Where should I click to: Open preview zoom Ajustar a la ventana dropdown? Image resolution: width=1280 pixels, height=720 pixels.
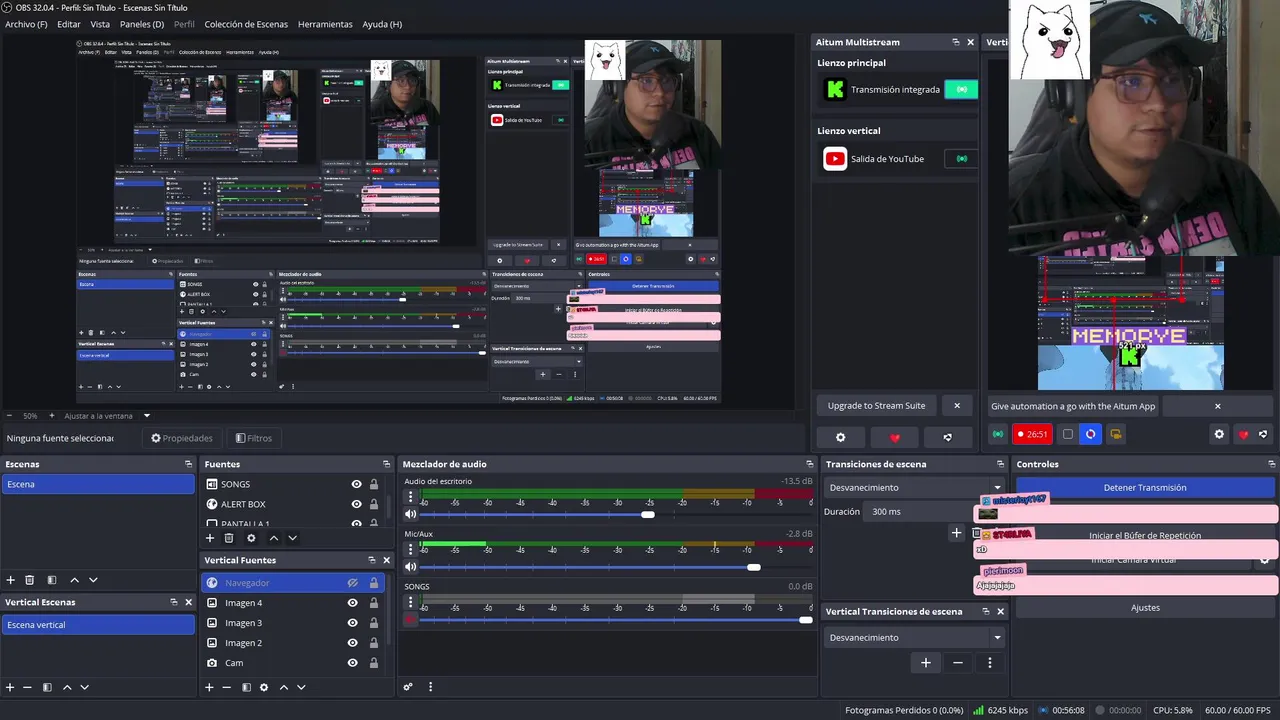[x=107, y=416]
